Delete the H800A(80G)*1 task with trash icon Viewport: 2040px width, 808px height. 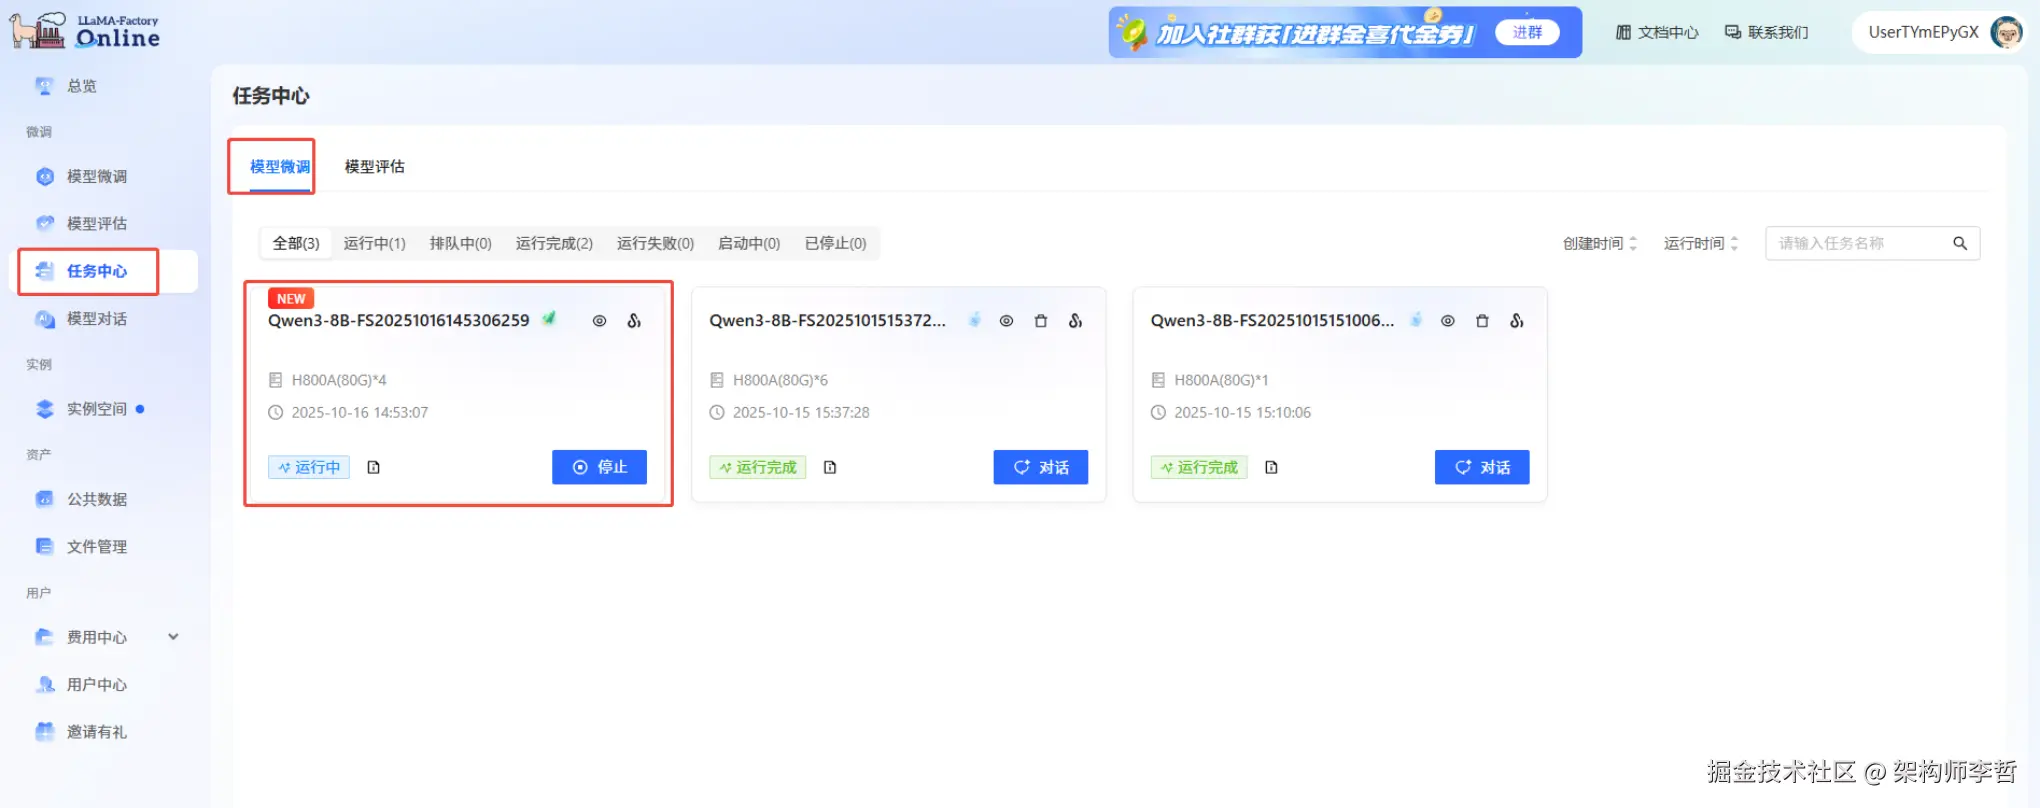[x=1482, y=321]
